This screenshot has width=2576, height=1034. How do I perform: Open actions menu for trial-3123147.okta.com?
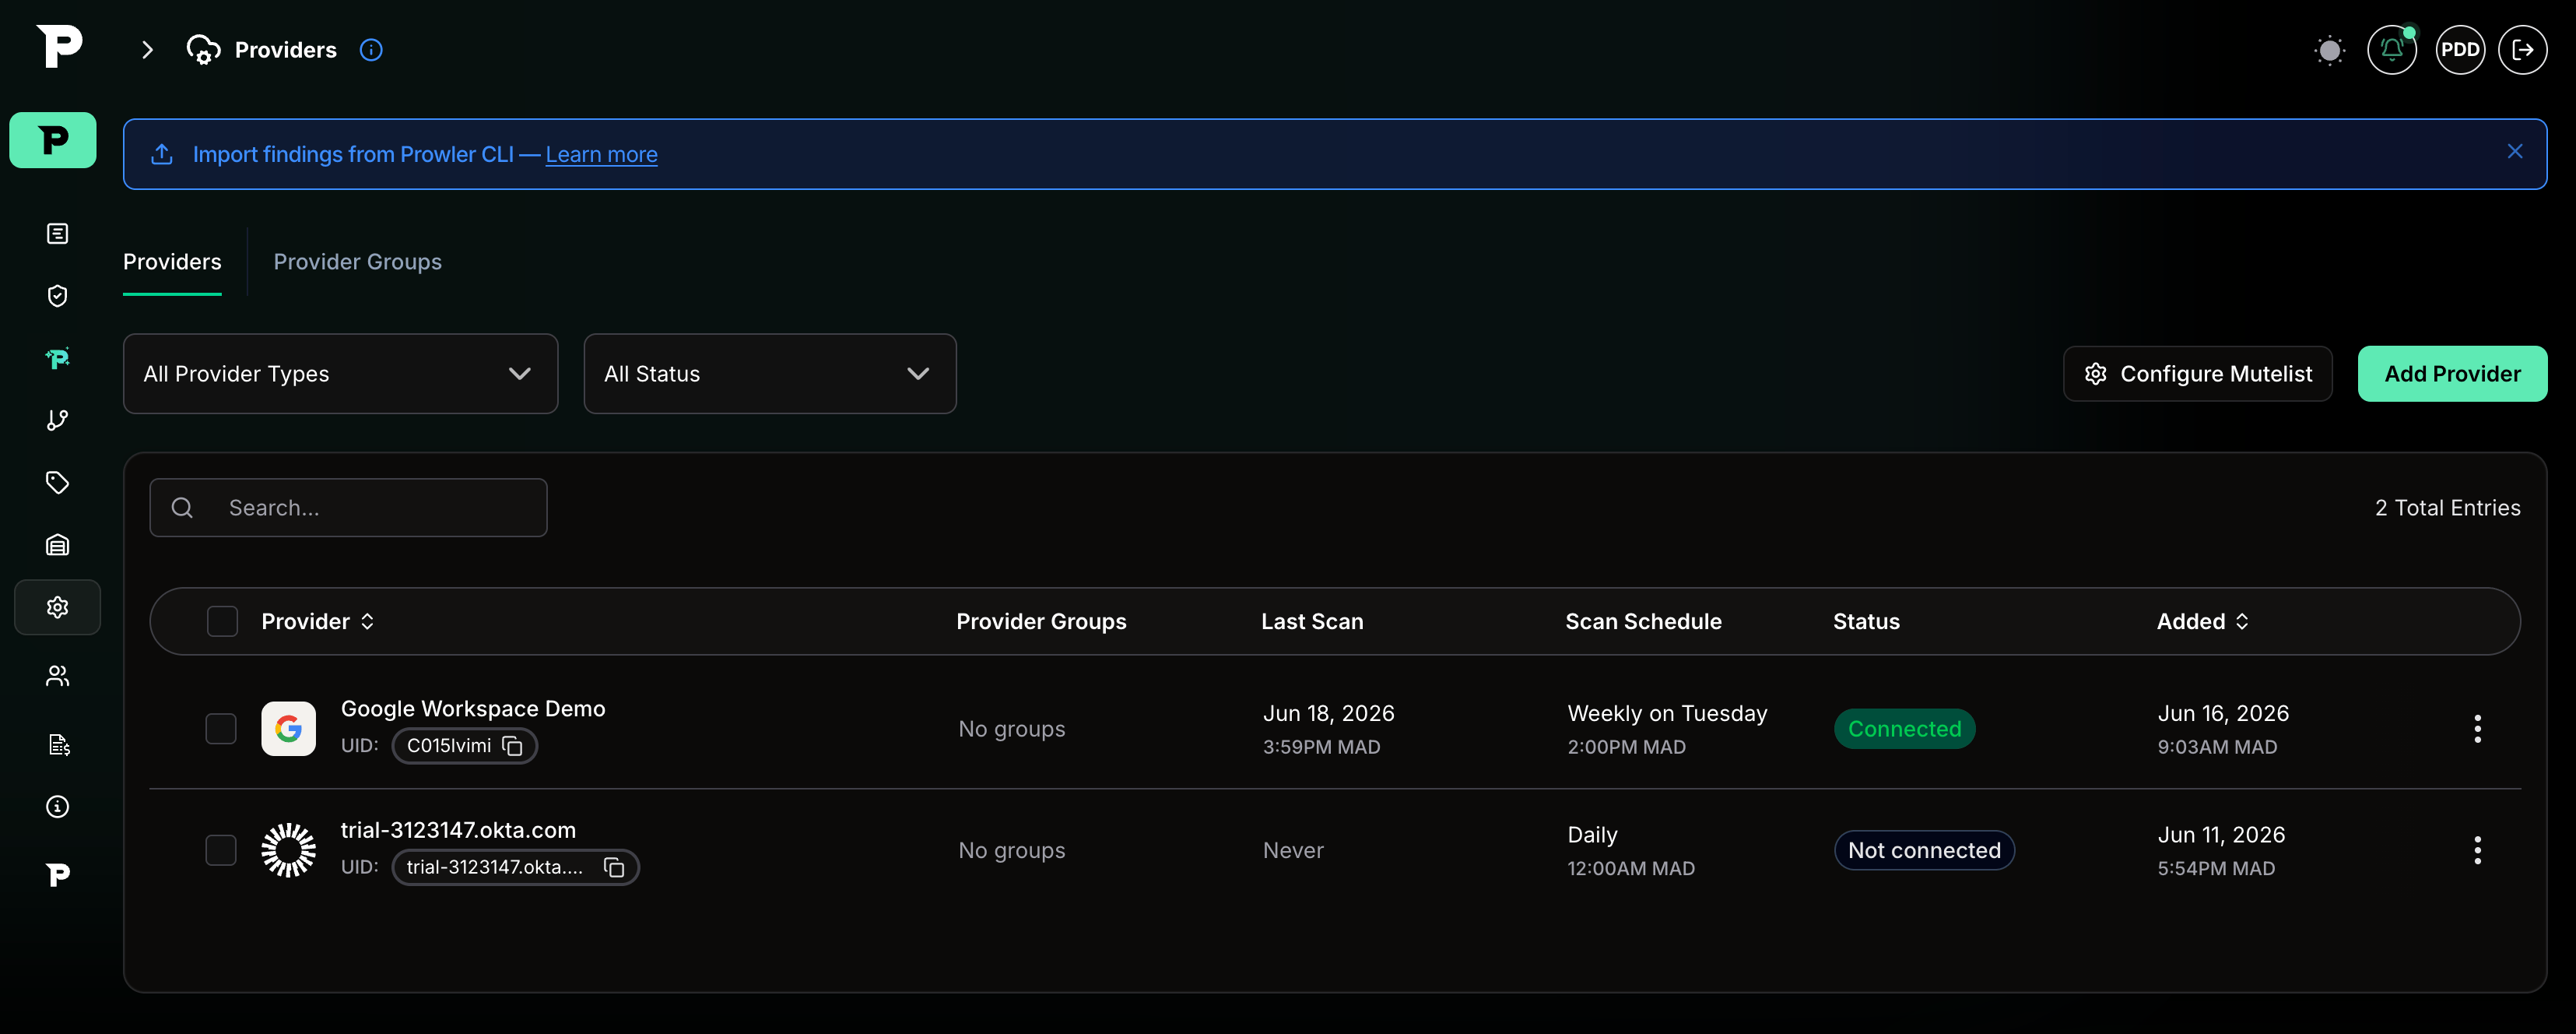[2477, 850]
